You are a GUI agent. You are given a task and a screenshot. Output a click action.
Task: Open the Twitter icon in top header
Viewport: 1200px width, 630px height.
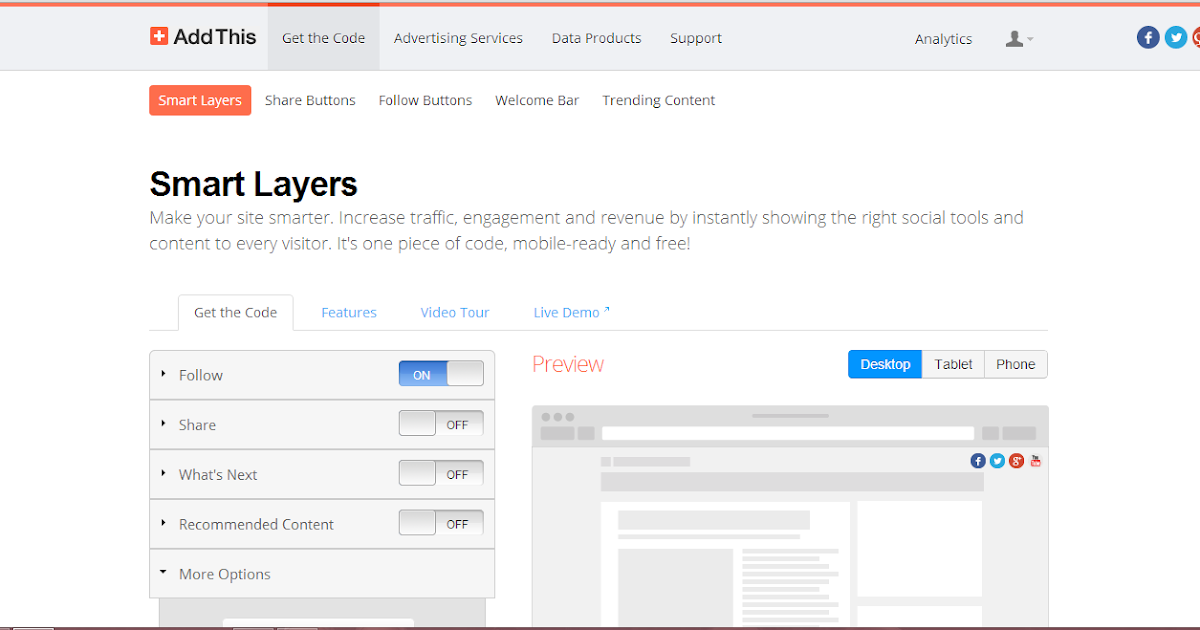click(x=1176, y=38)
